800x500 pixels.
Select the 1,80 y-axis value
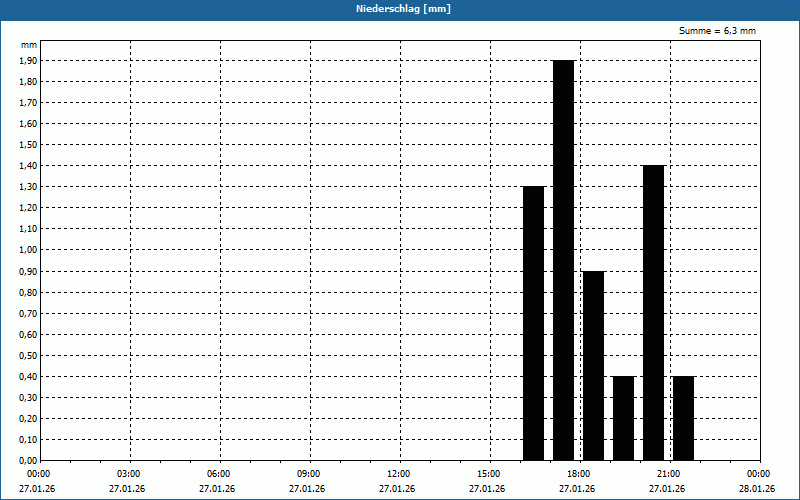[x=28, y=82]
